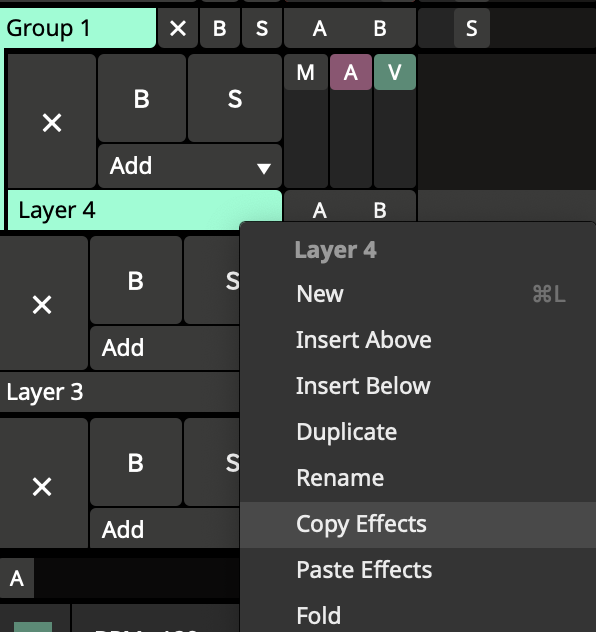Clear Group 1 with the X button
This screenshot has width=596, height=632.
click(178, 28)
